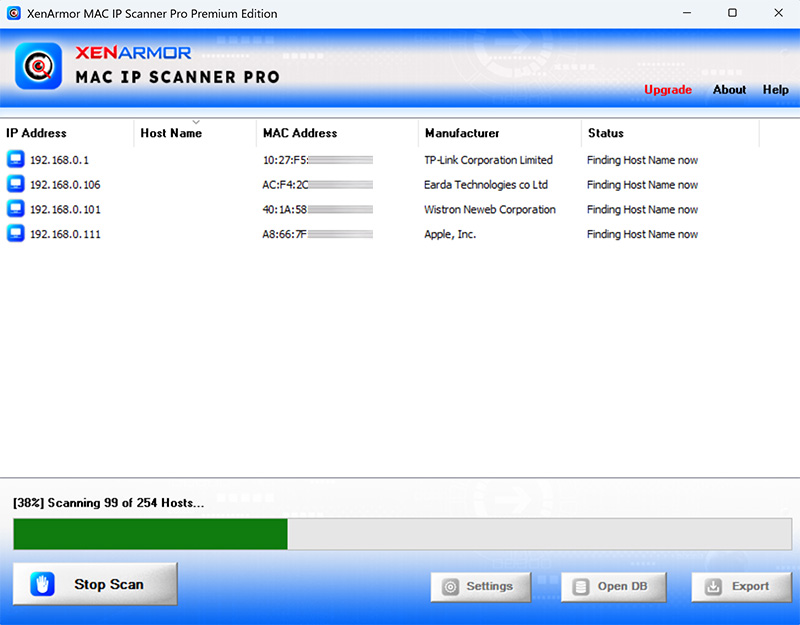Click MAC address starting 40:1A:58
Viewport: 800px width, 625px height.
317,210
